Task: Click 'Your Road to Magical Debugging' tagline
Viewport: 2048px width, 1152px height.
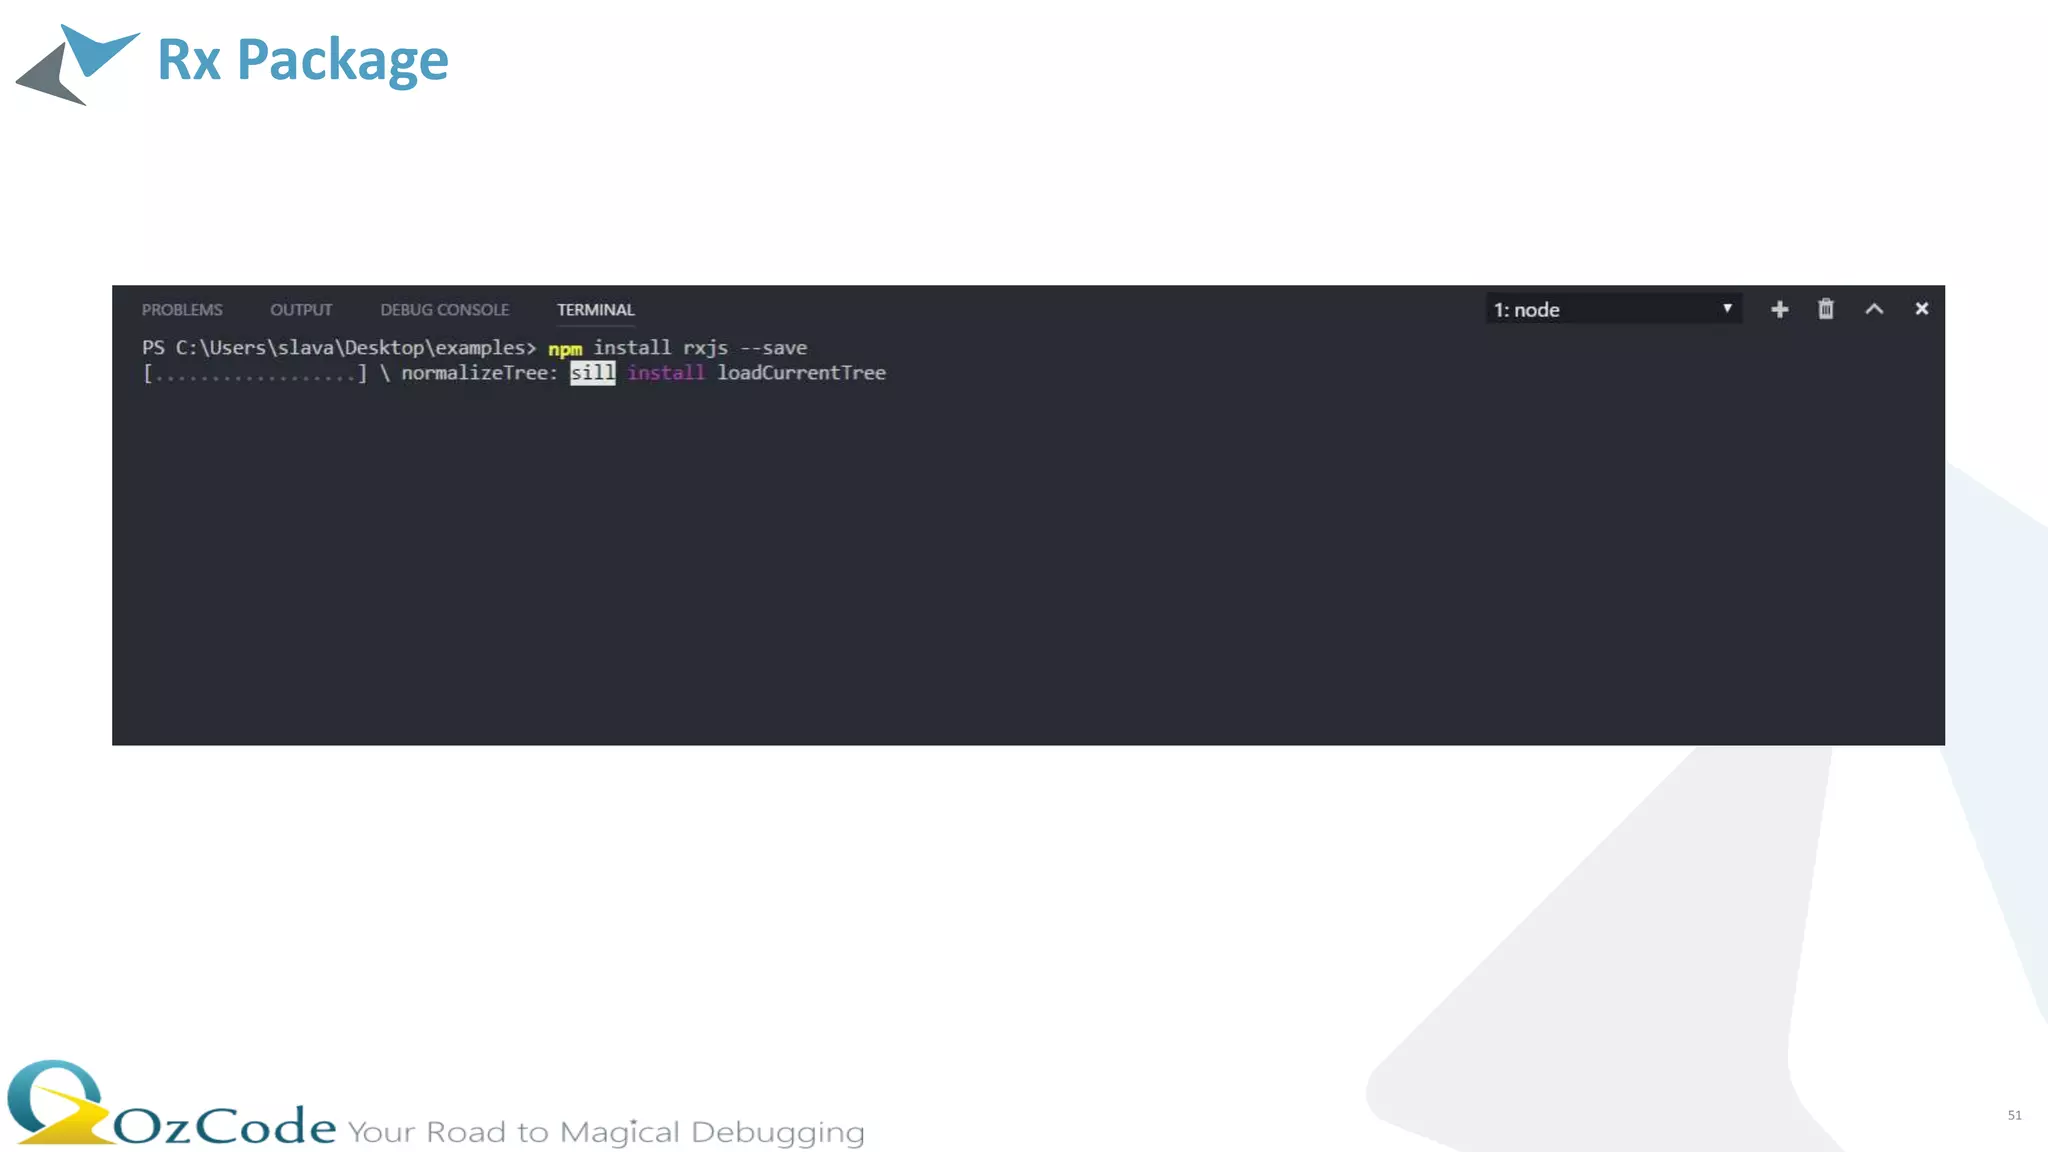Action: pos(605,1132)
